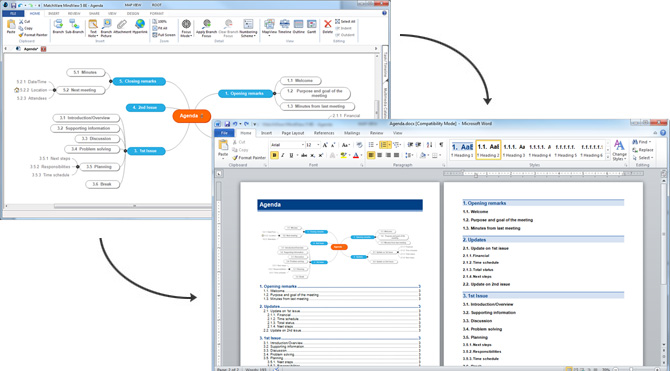Open the font size 12 dropdown
This screenshot has height=371, width=670.
pos(318,145)
